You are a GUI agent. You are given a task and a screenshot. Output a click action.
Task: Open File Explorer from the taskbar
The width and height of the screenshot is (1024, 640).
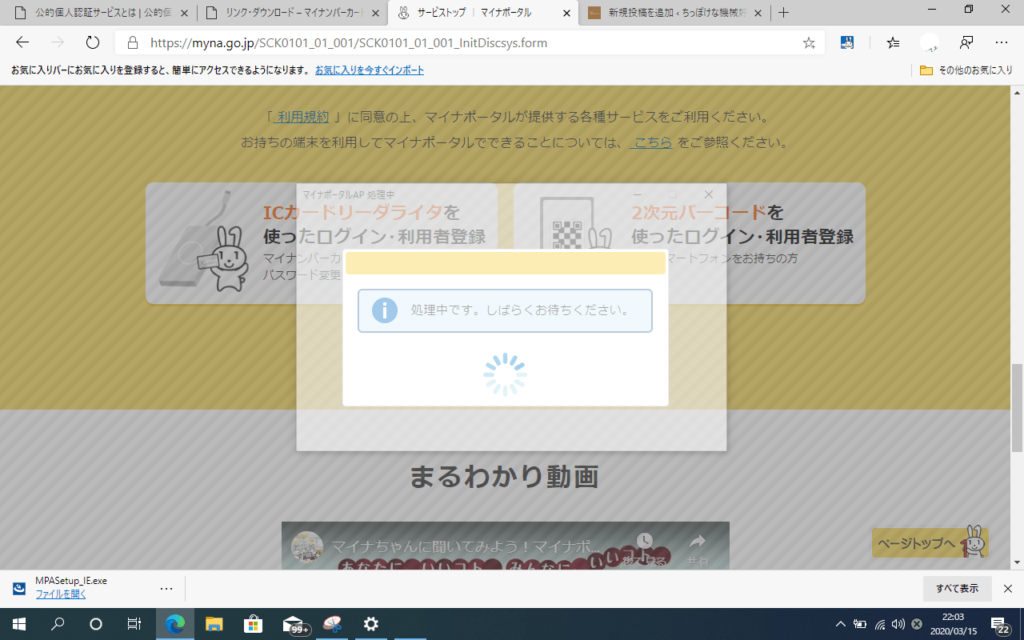[x=214, y=624]
